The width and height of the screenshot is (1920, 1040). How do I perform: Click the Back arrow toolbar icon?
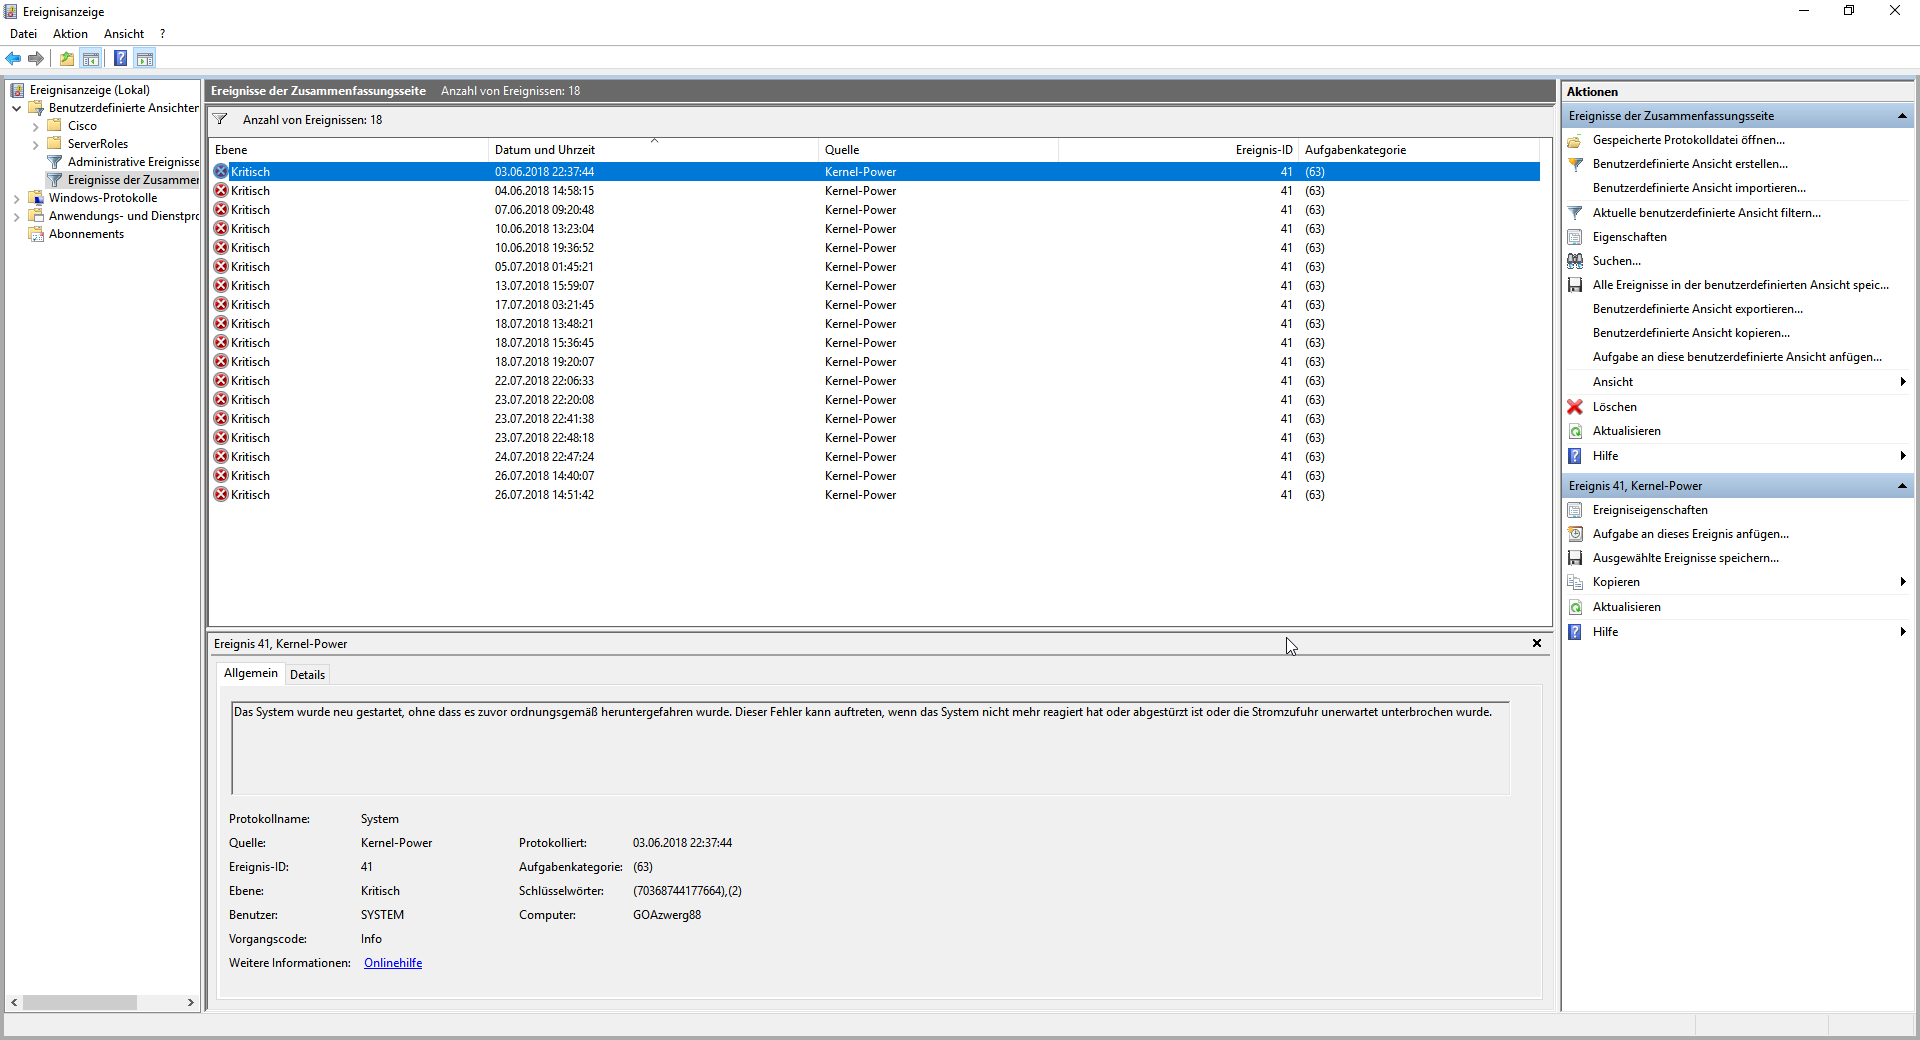(13, 59)
